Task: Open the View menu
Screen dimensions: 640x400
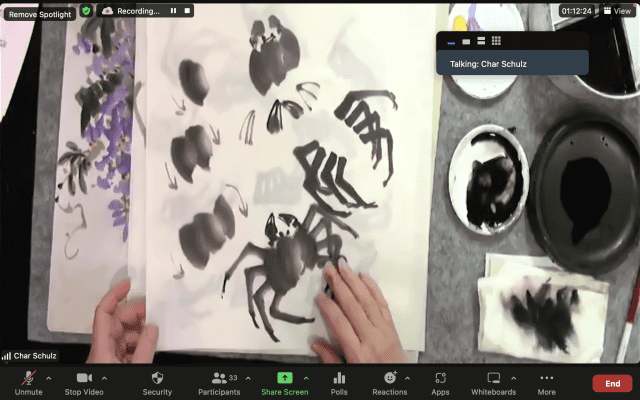Action: [x=618, y=11]
